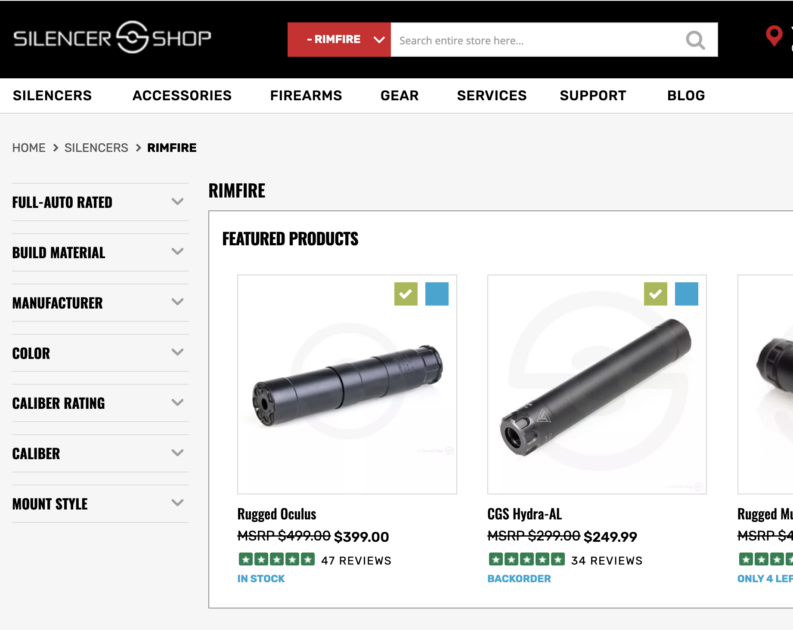Toggle green checkmark on CGS Hydra-AL
This screenshot has height=630, width=793.
tap(655, 294)
